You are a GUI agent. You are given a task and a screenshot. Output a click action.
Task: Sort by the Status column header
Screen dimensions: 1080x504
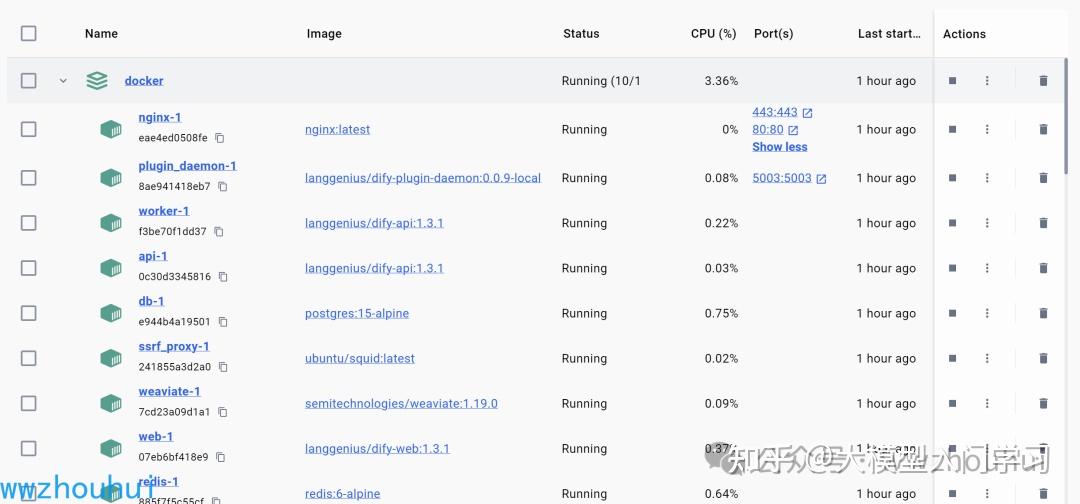[x=581, y=33]
